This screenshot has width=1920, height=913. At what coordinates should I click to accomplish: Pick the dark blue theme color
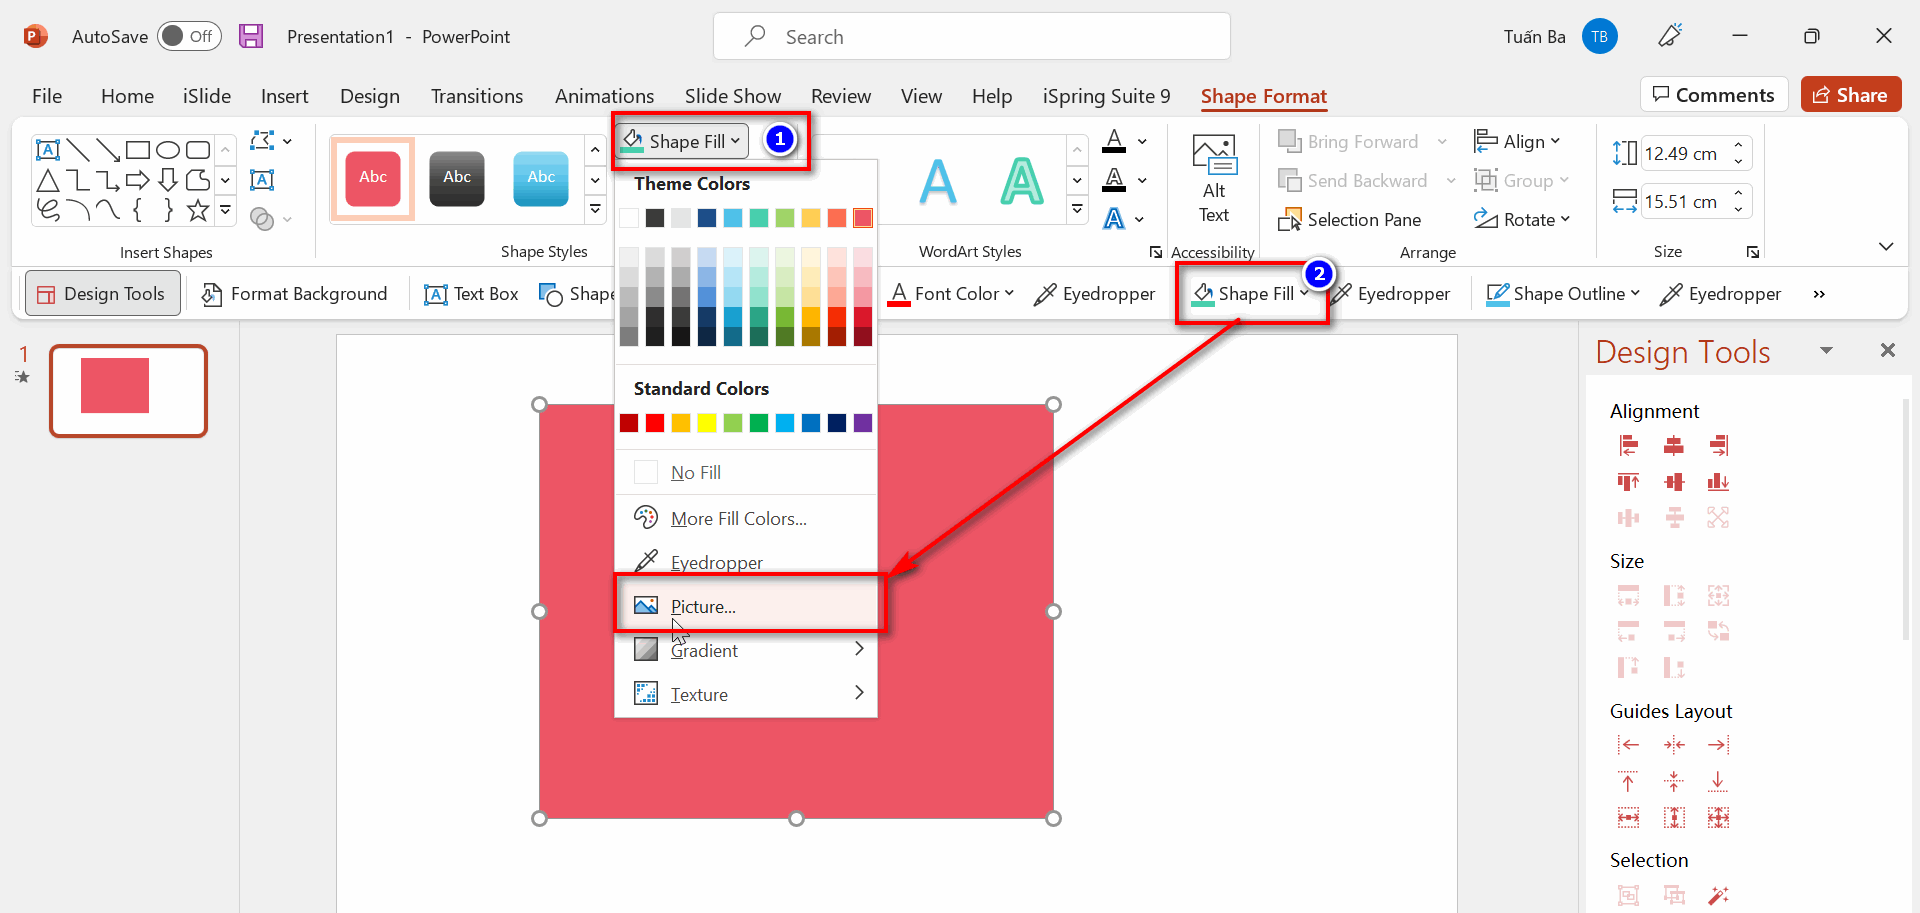707,218
